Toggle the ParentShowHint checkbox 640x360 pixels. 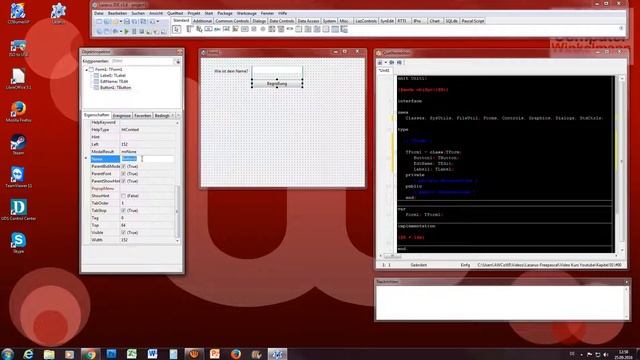[123, 181]
